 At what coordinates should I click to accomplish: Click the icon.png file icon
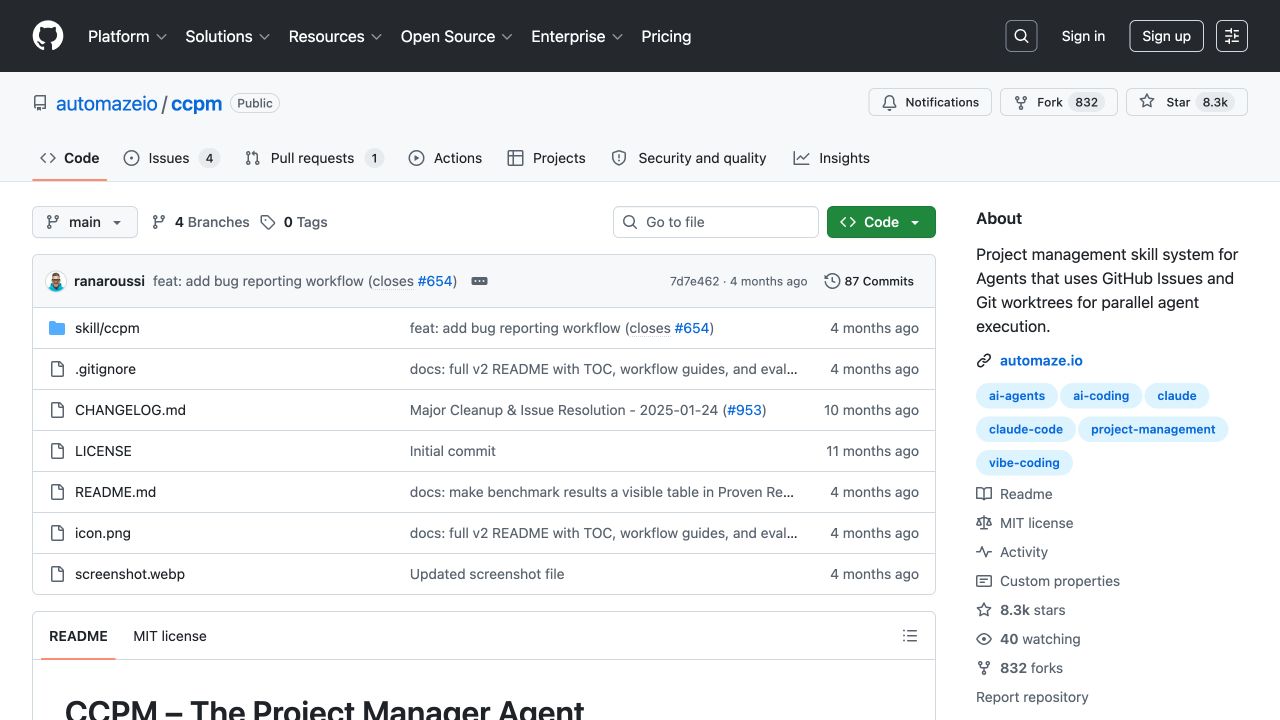(x=57, y=533)
